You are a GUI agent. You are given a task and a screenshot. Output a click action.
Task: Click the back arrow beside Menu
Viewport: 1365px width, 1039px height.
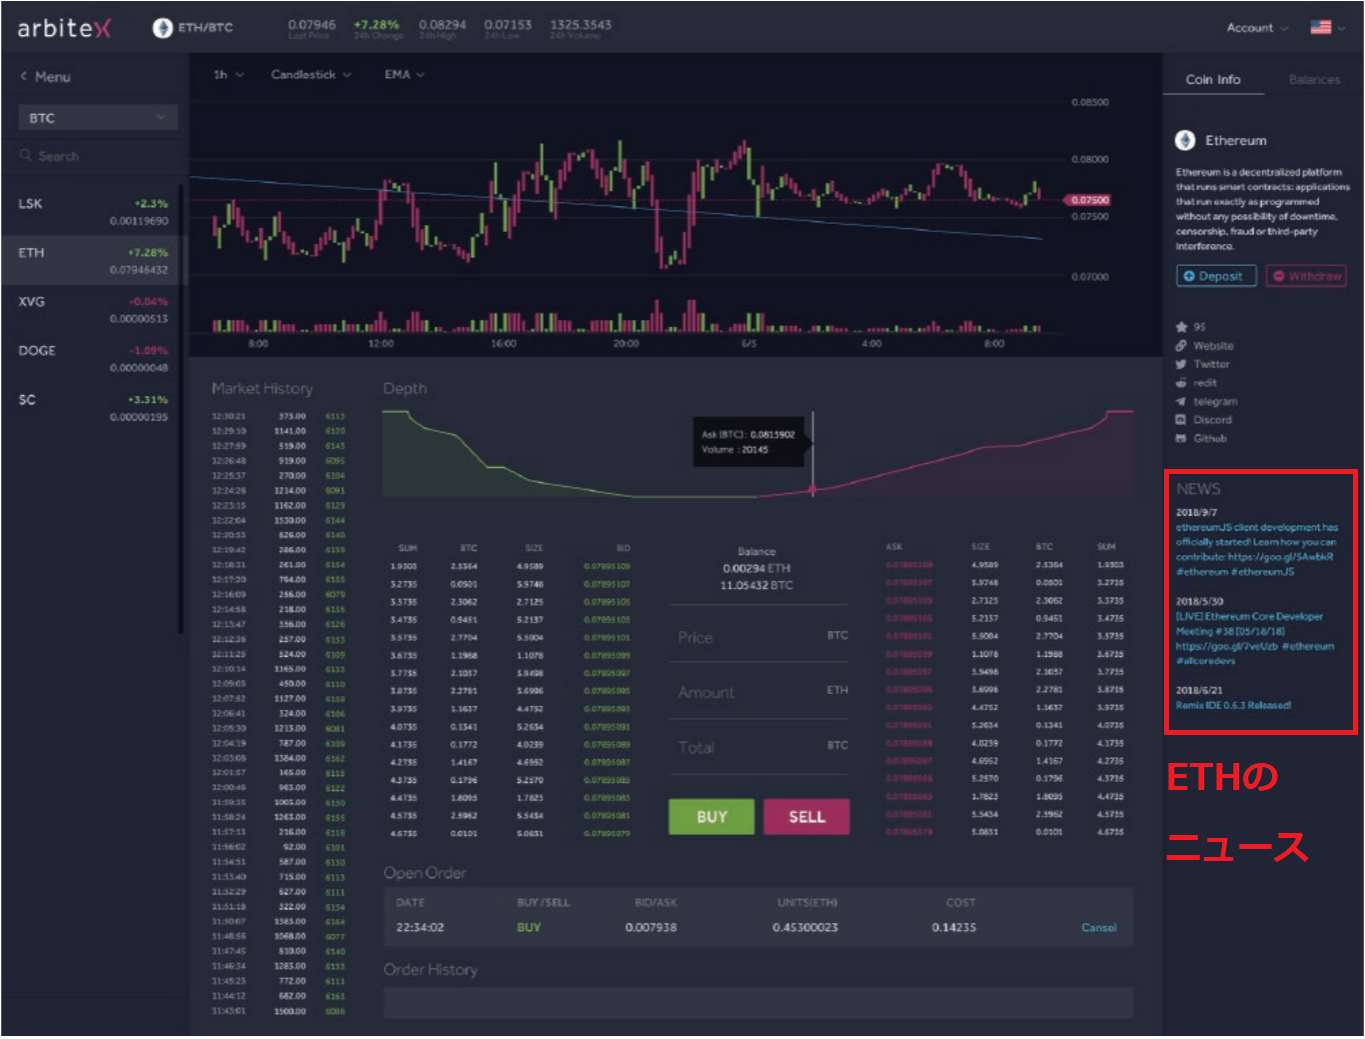coord(24,76)
